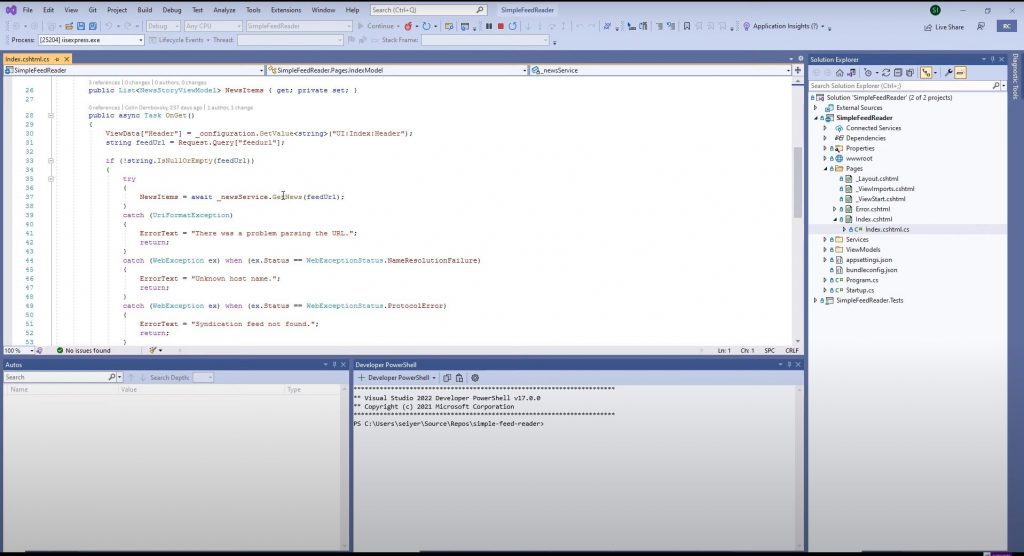Click the main Search (Ctrl+Q) box

click(x=428, y=10)
